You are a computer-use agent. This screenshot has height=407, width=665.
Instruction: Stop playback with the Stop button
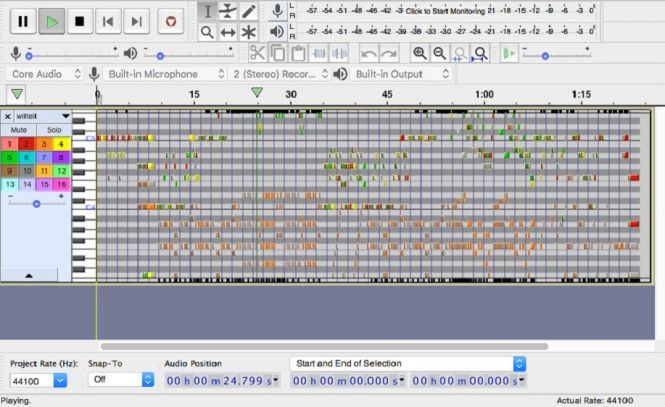[x=79, y=21]
